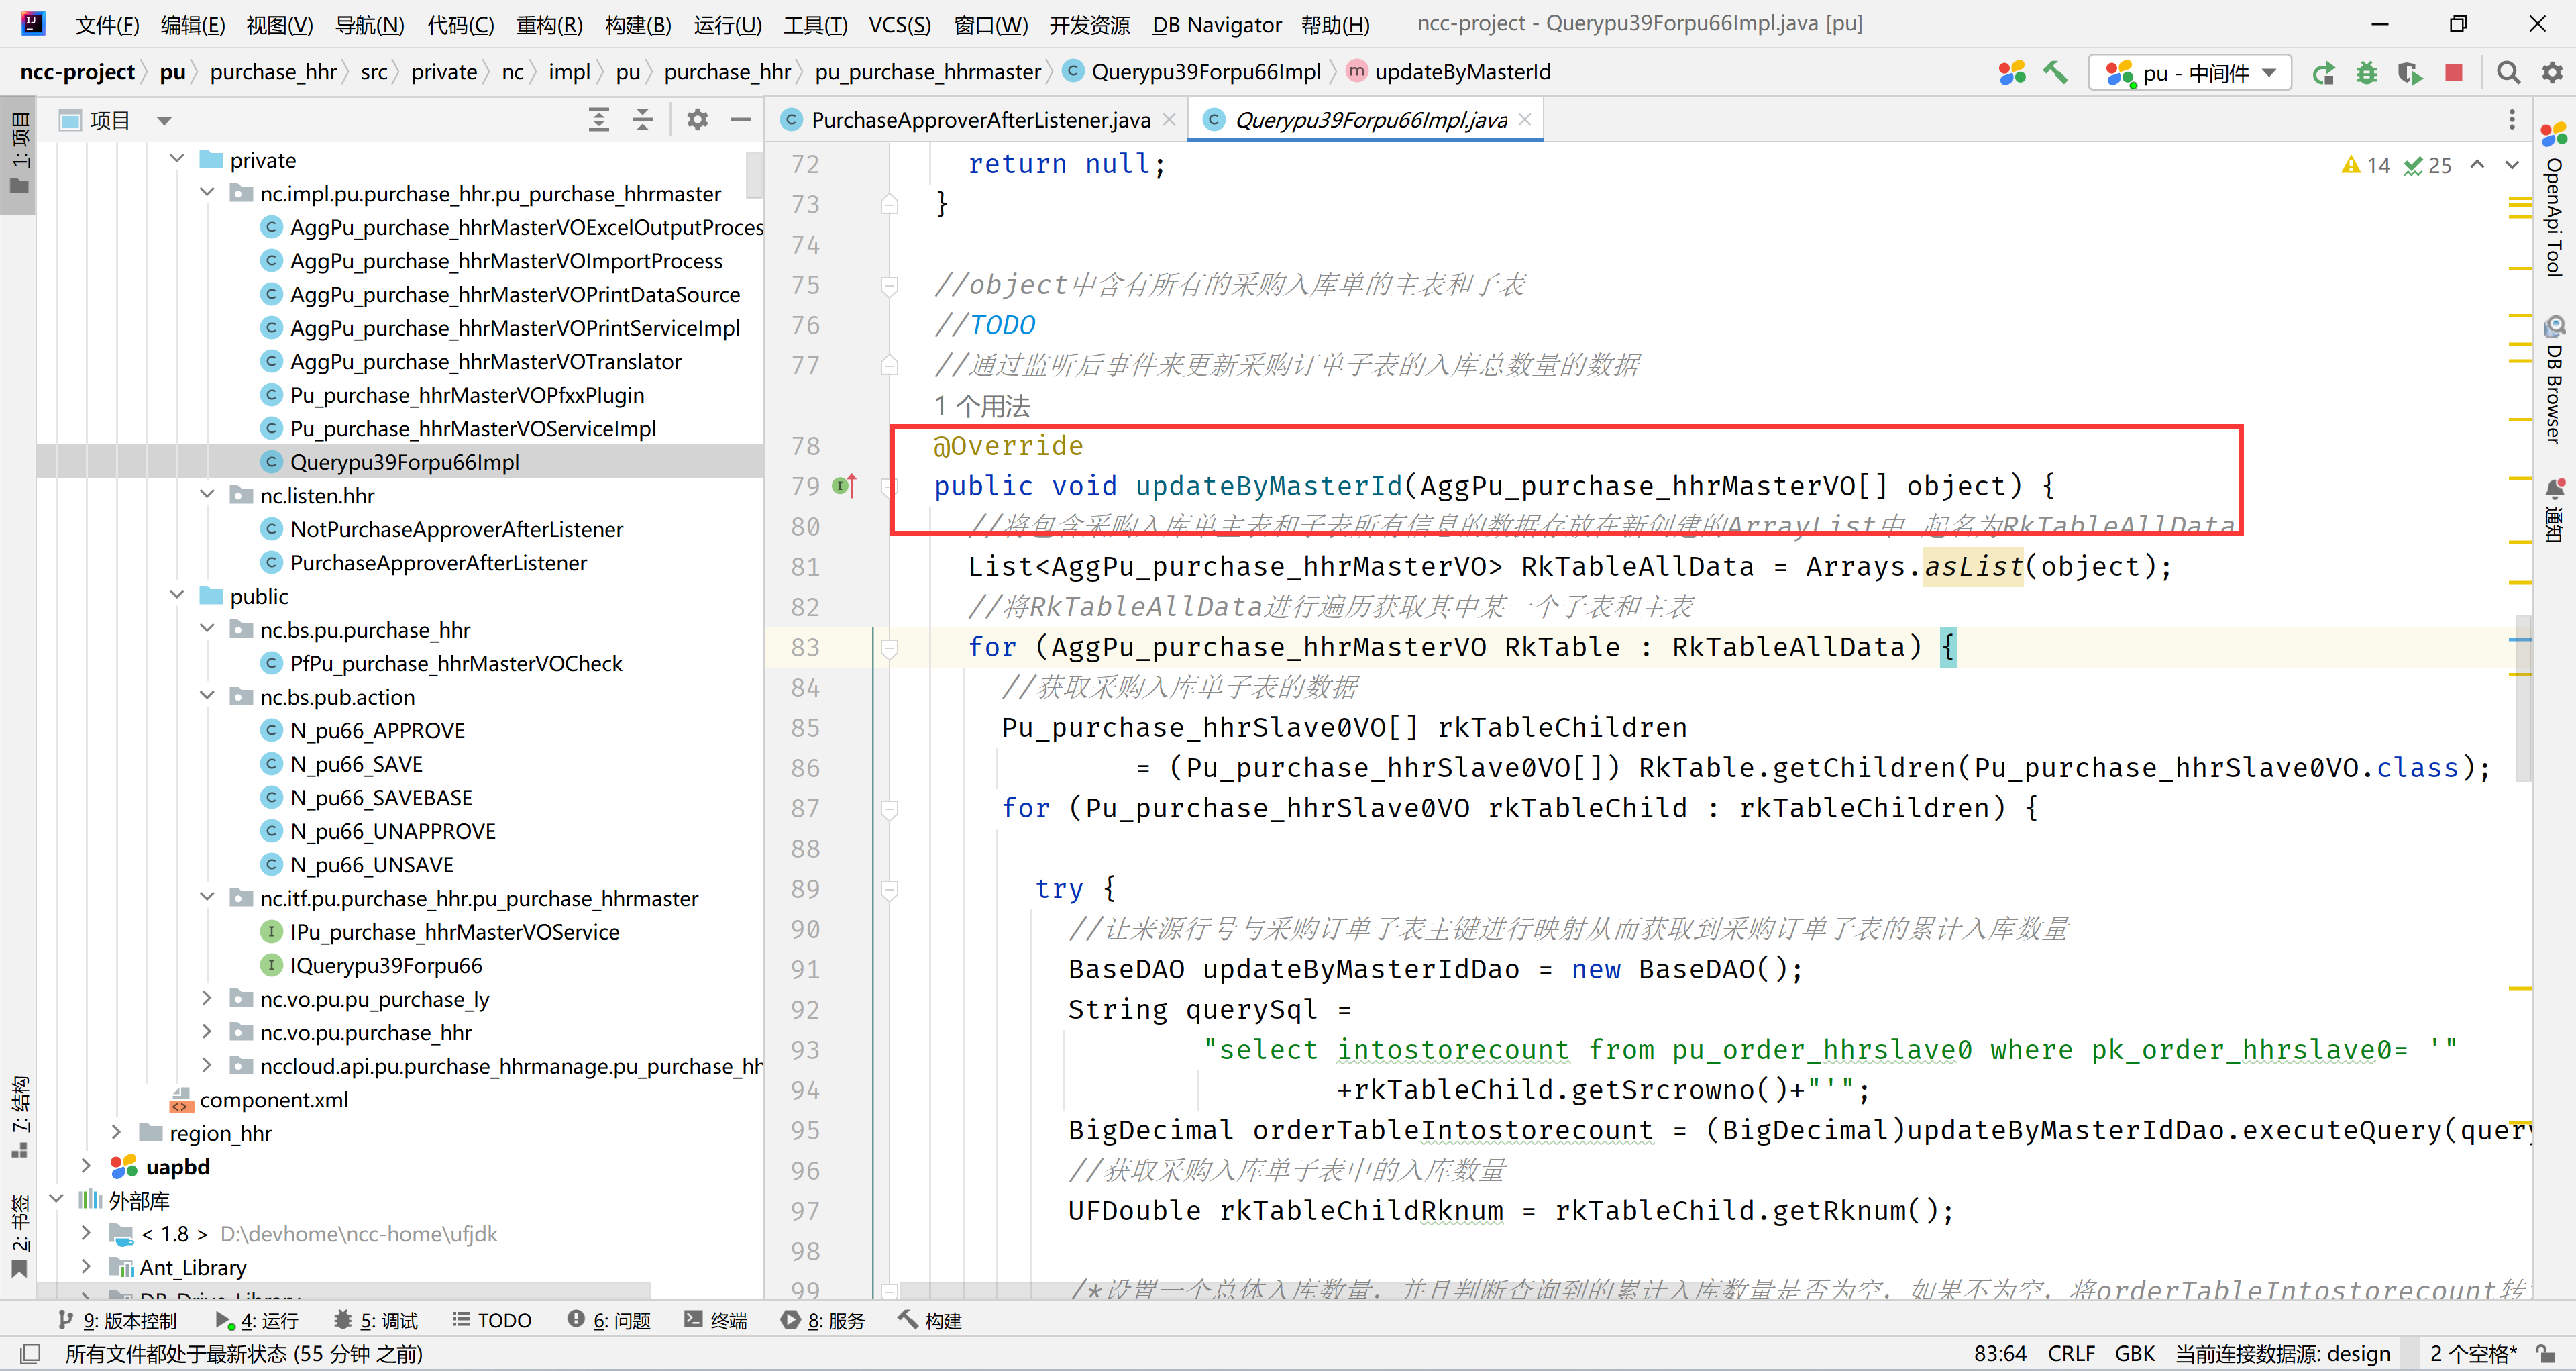Click Expand All icon in project panel
Image resolution: width=2576 pixels, height=1371 pixels.
click(598, 121)
